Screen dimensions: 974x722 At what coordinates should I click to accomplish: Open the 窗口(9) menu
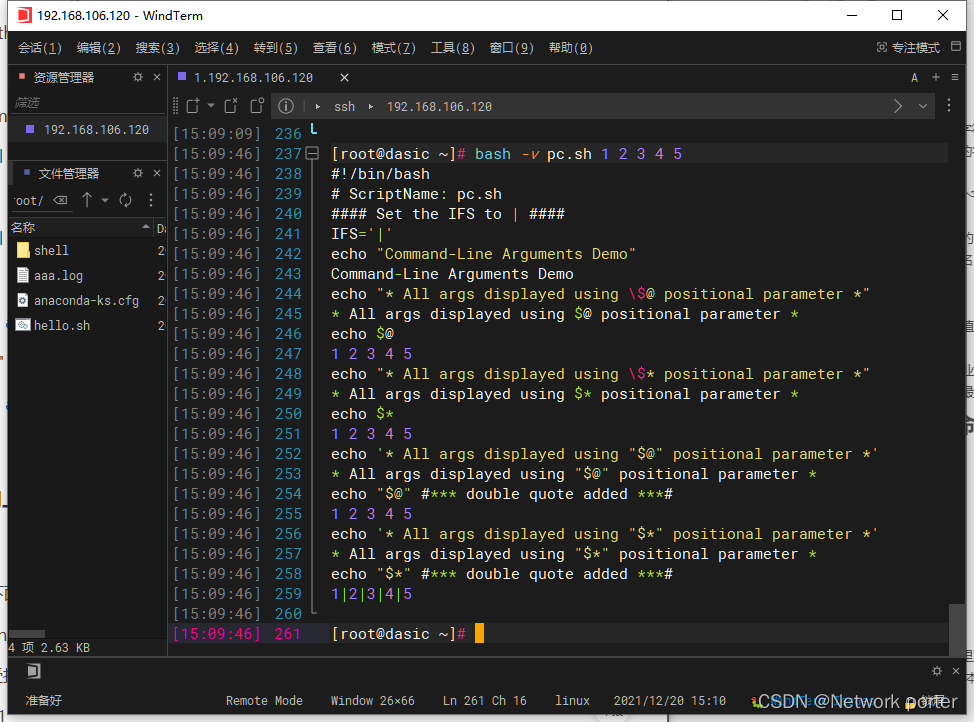pyautogui.click(x=512, y=48)
